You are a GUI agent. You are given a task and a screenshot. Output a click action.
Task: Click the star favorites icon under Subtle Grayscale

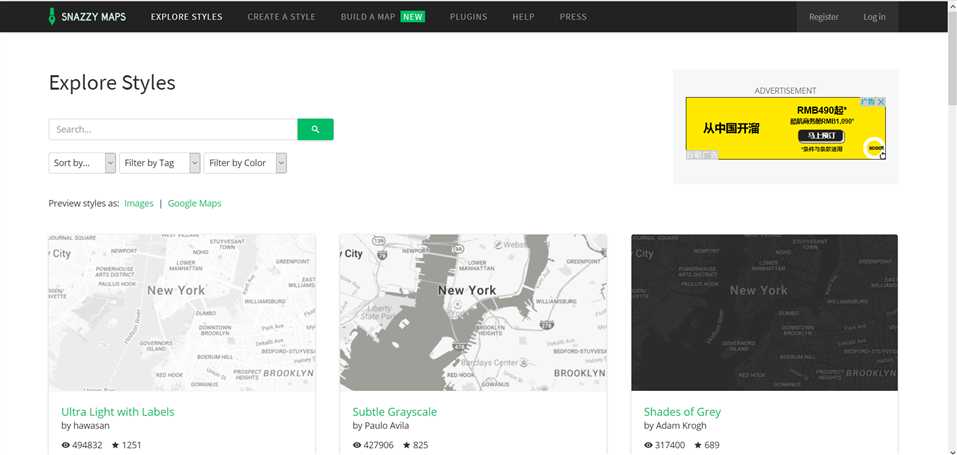point(406,445)
